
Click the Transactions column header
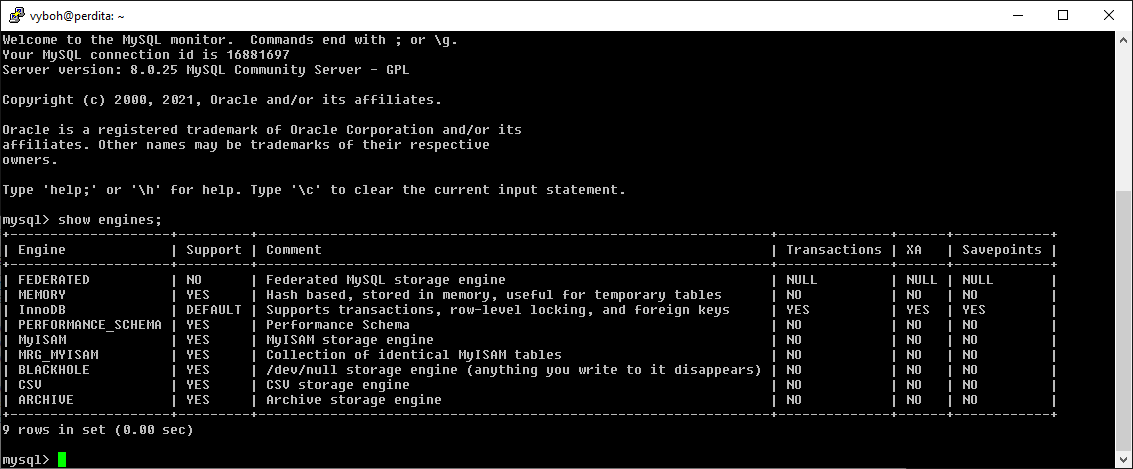click(x=834, y=249)
